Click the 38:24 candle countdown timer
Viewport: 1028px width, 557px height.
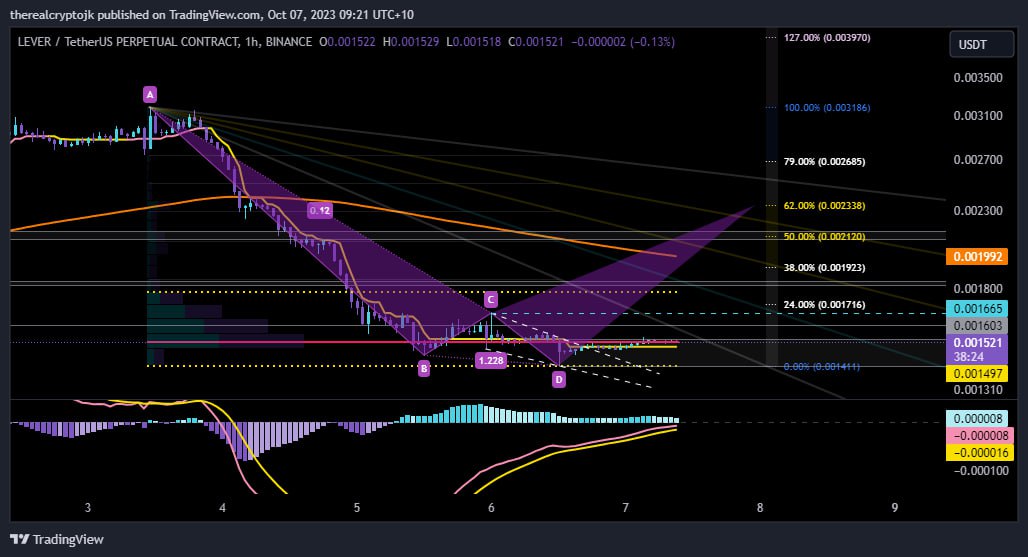969,357
